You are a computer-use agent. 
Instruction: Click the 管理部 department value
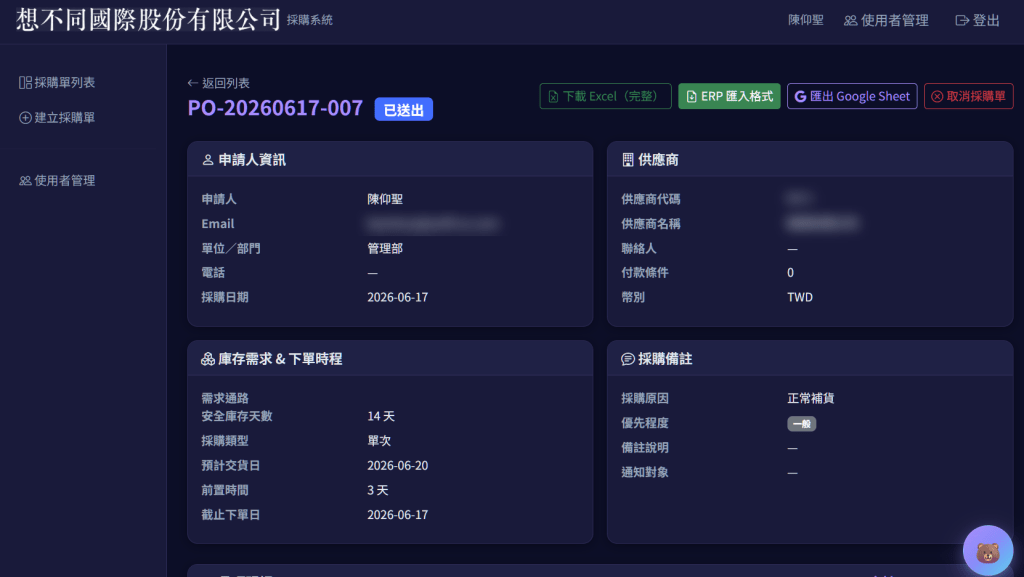click(x=385, y=248)
